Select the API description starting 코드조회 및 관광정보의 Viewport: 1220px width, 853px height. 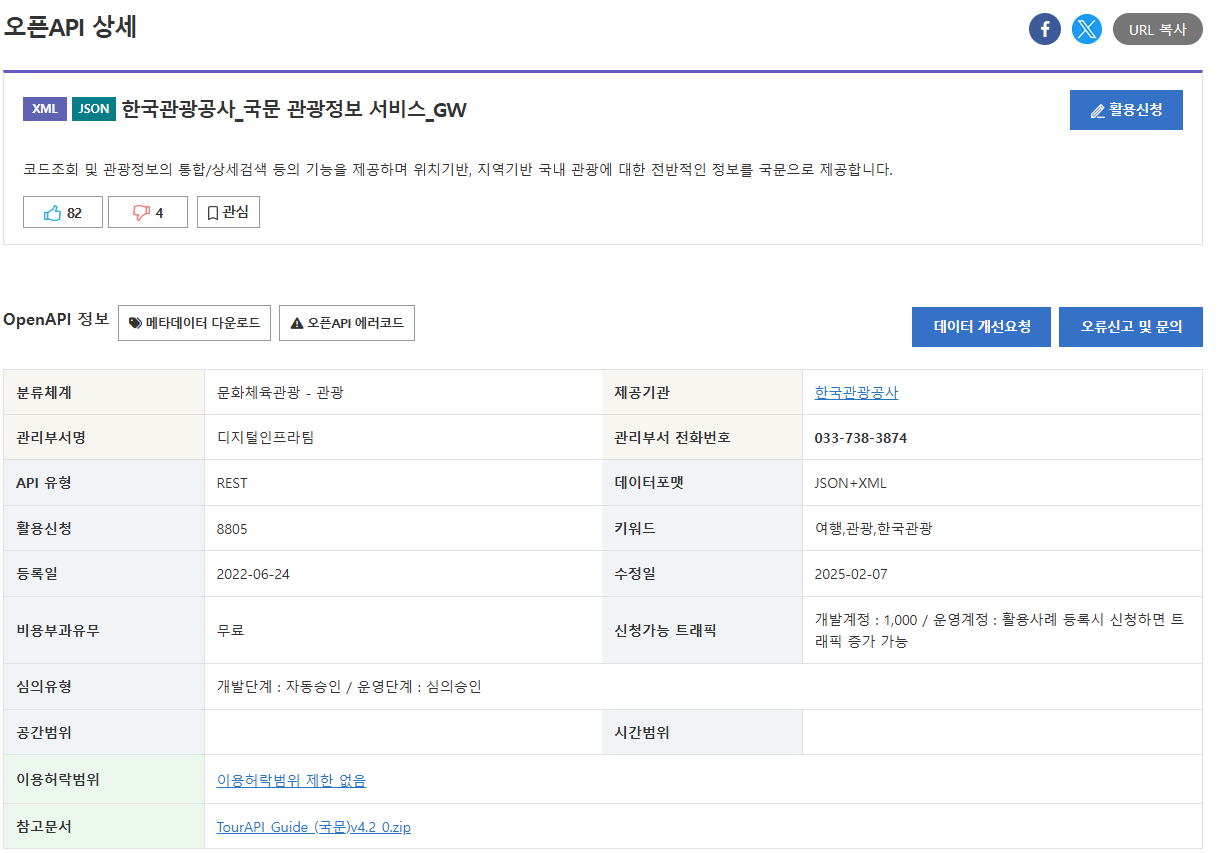pos(458,169)
